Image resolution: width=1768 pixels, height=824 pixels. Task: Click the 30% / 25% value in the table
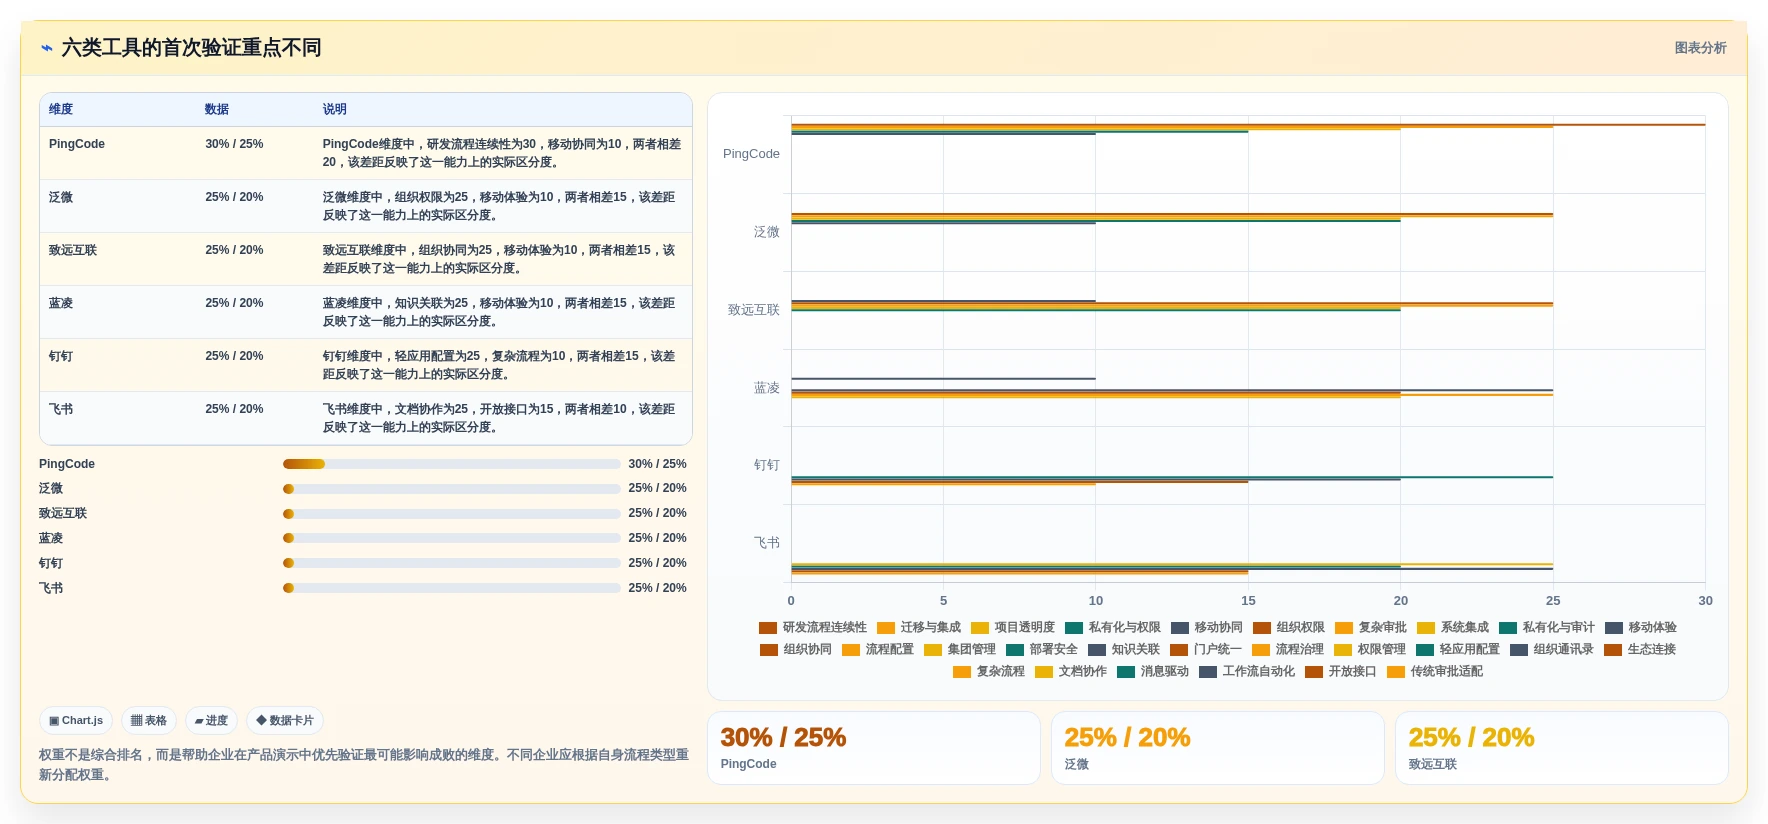(234, 144)
